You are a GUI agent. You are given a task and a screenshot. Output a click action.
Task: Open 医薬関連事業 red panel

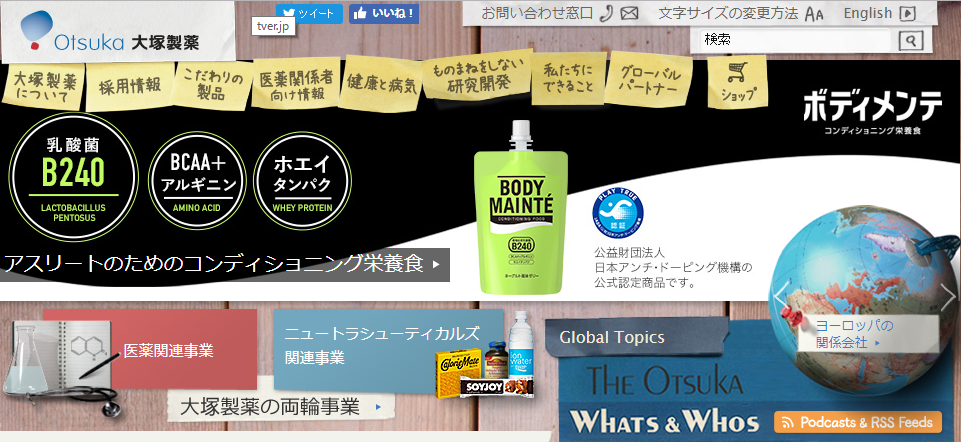pyautogui.click(x=169, y=351)
